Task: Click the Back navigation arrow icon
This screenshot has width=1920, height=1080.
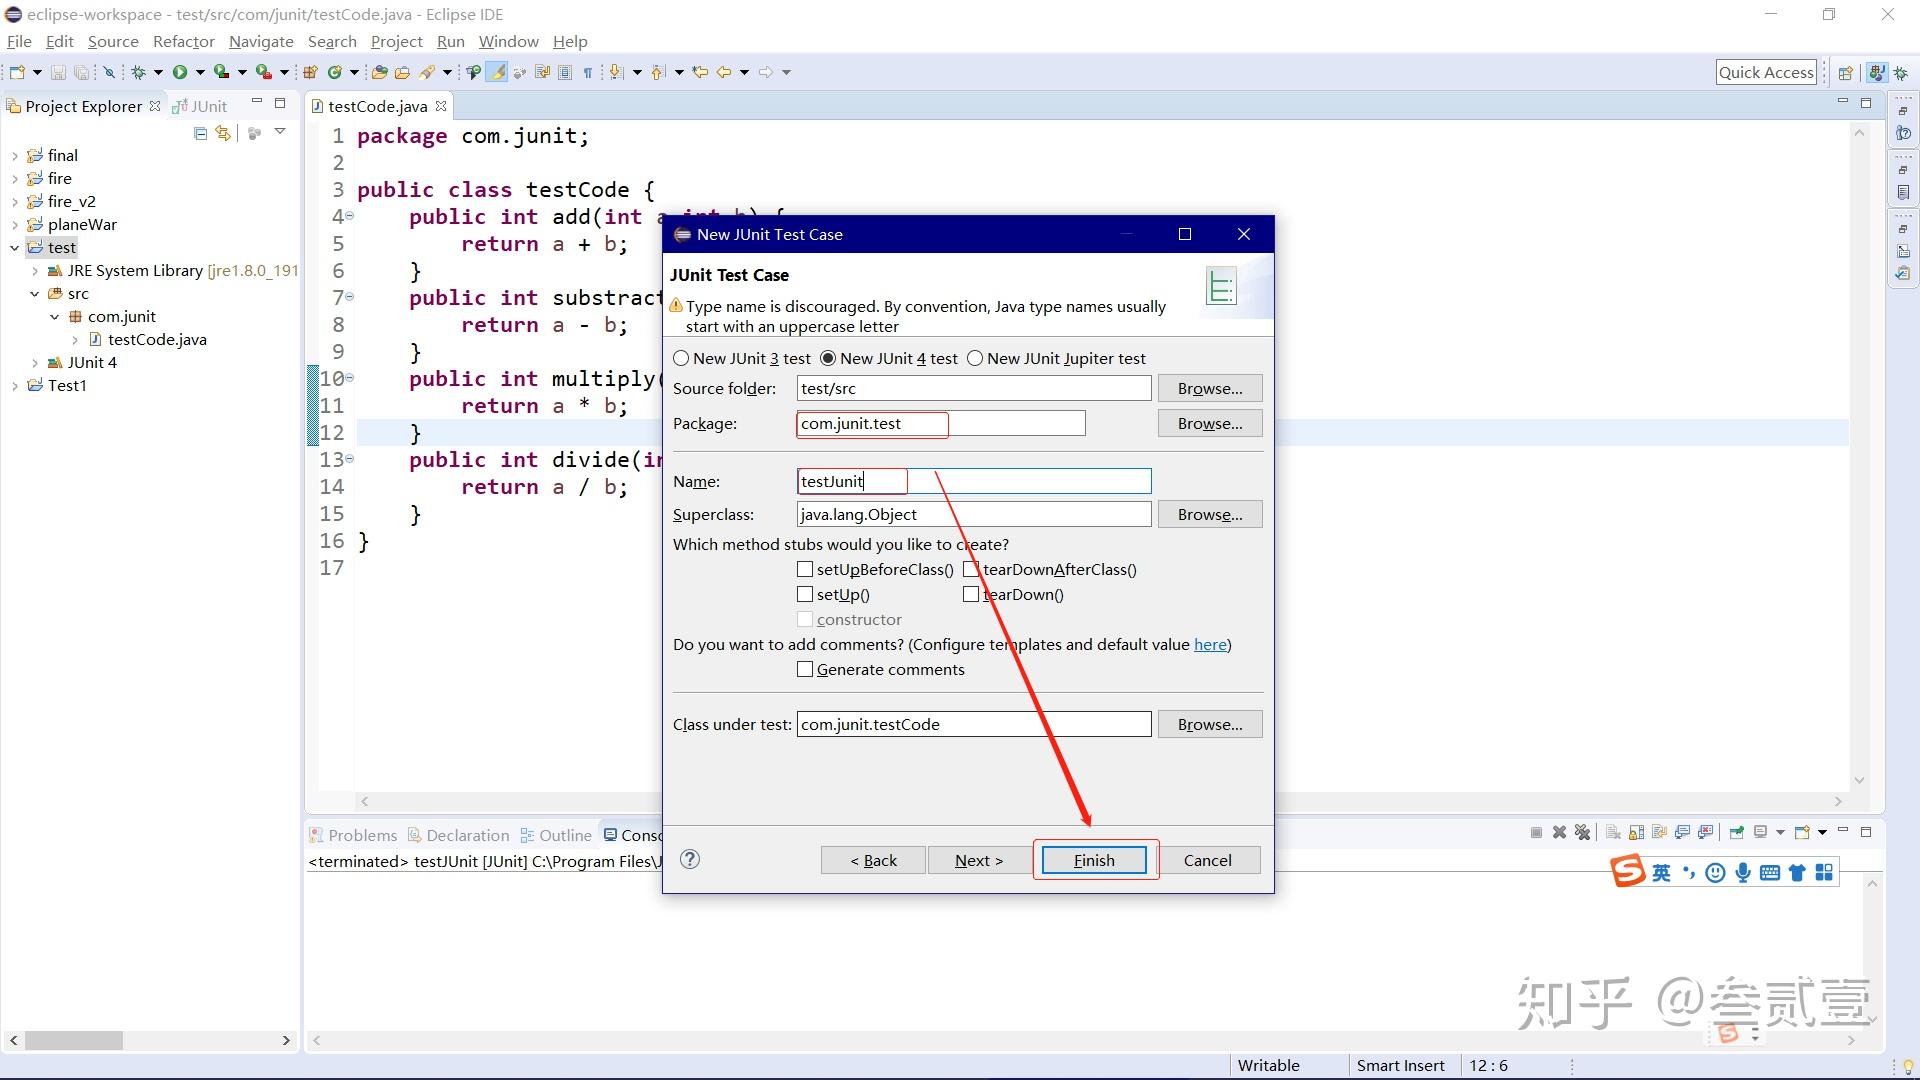Action: point(724,72)
